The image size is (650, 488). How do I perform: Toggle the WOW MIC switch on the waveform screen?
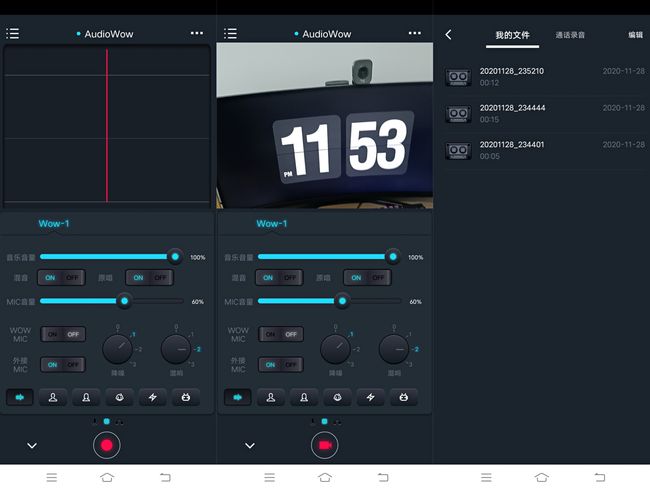coord(63,334)
